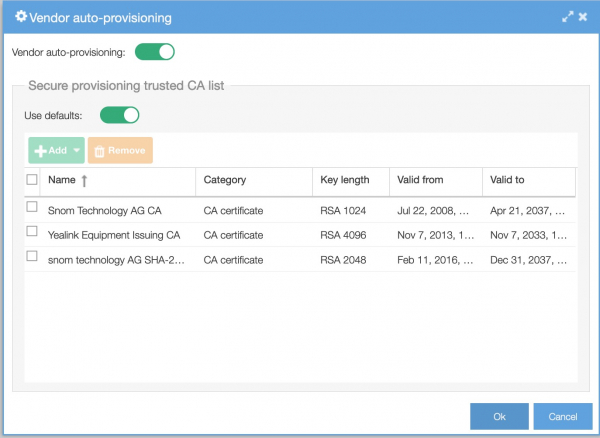
Task: Select the Yealink Equipment Issuing CA row name
Action: tap(114, 235)
